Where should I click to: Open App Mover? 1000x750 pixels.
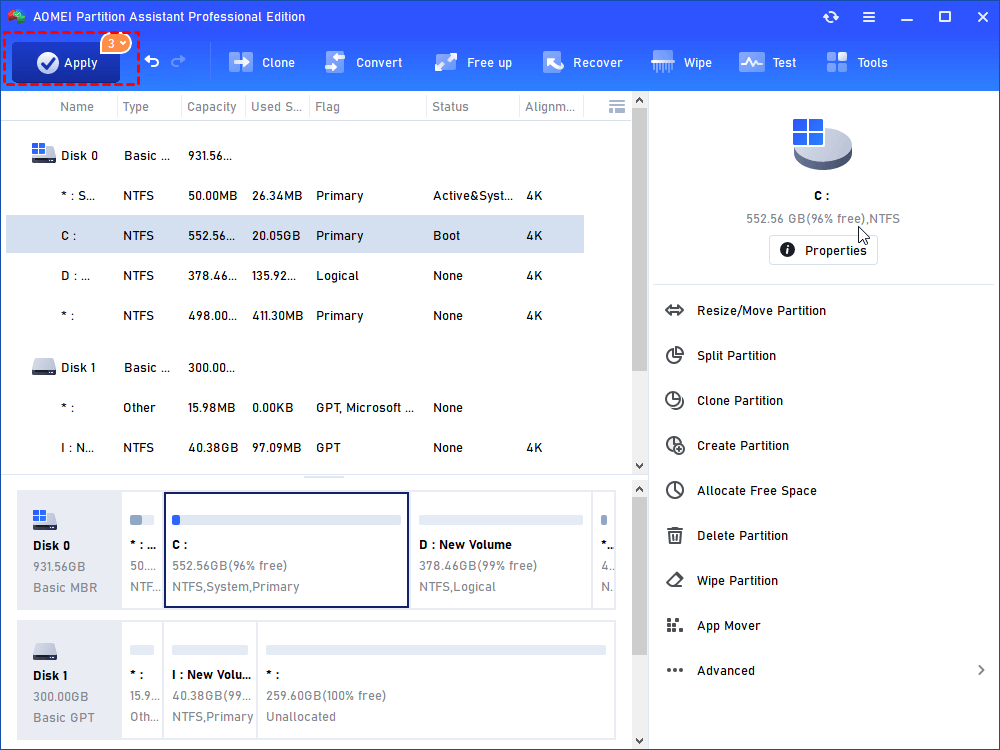pyautogui.click(x=728, y=626)
